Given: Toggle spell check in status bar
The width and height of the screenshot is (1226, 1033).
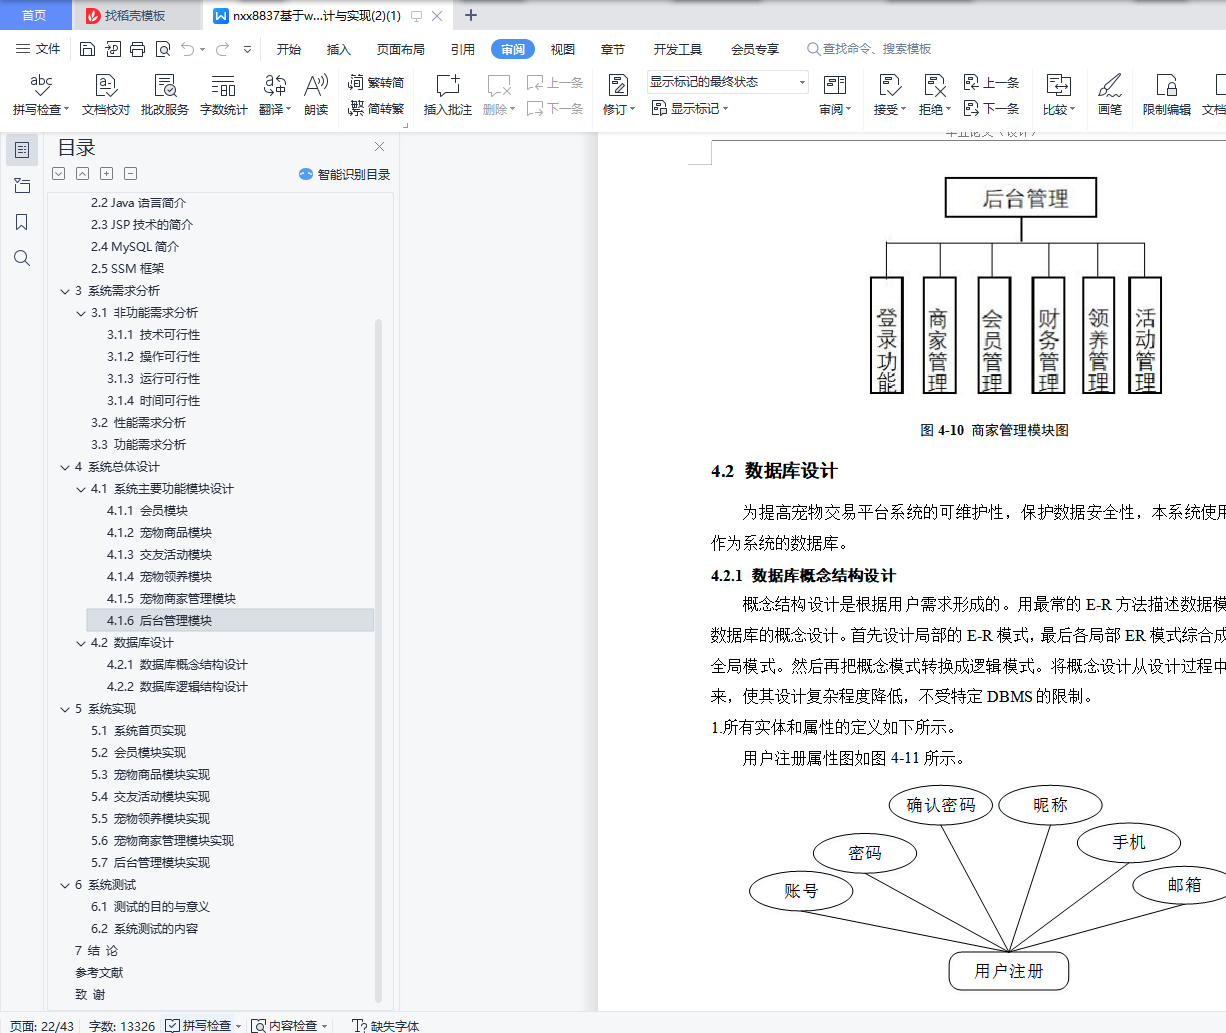Looking at the screenshot, I should [x=204, y=1025].
